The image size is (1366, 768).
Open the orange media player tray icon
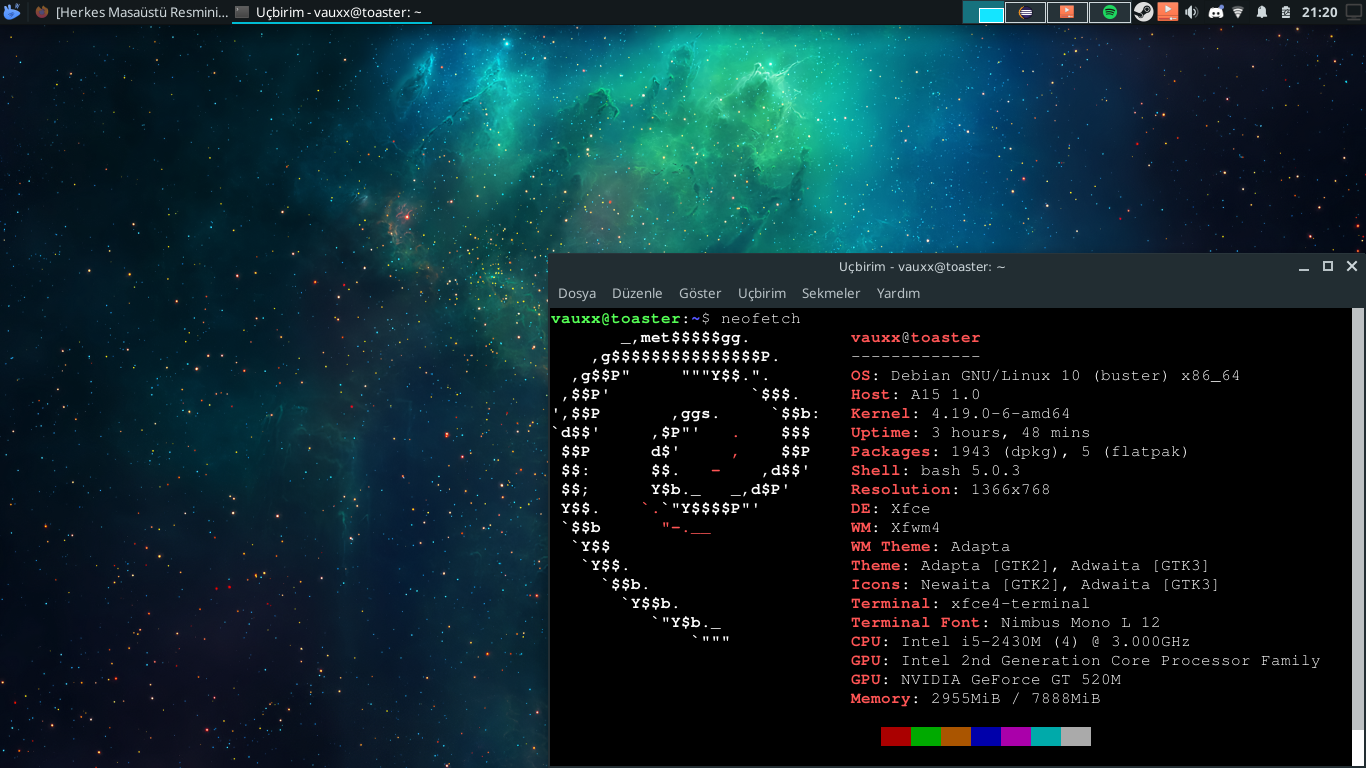pyautogui.click(x=1167, y=12)
